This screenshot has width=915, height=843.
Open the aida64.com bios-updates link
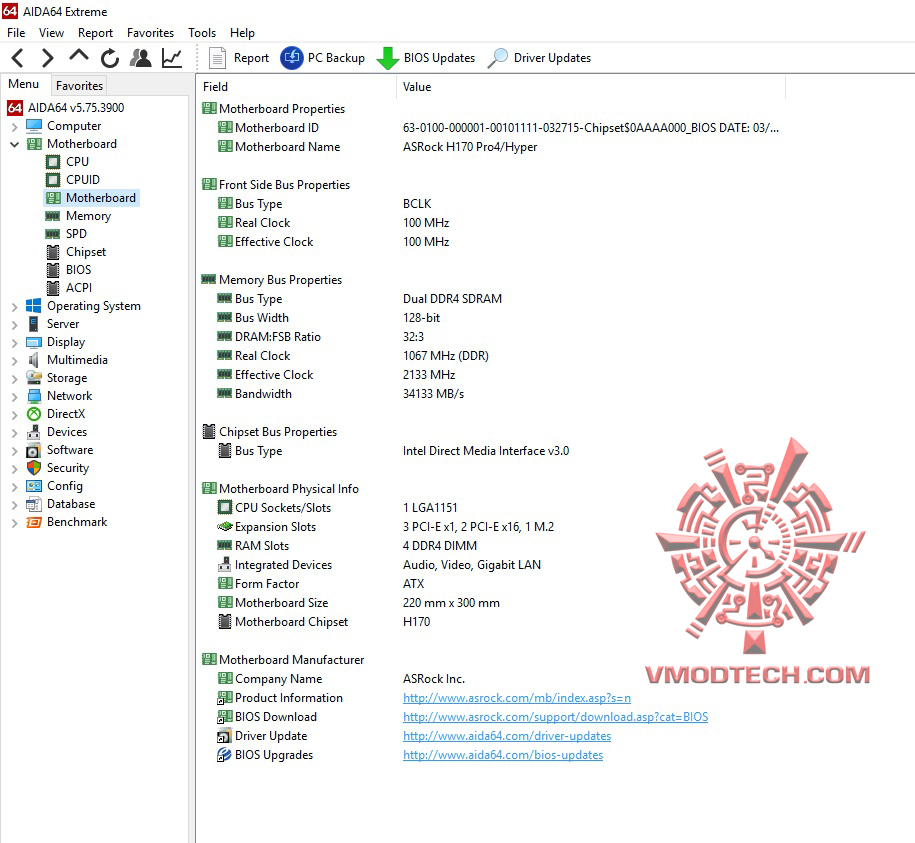(503, 755)
